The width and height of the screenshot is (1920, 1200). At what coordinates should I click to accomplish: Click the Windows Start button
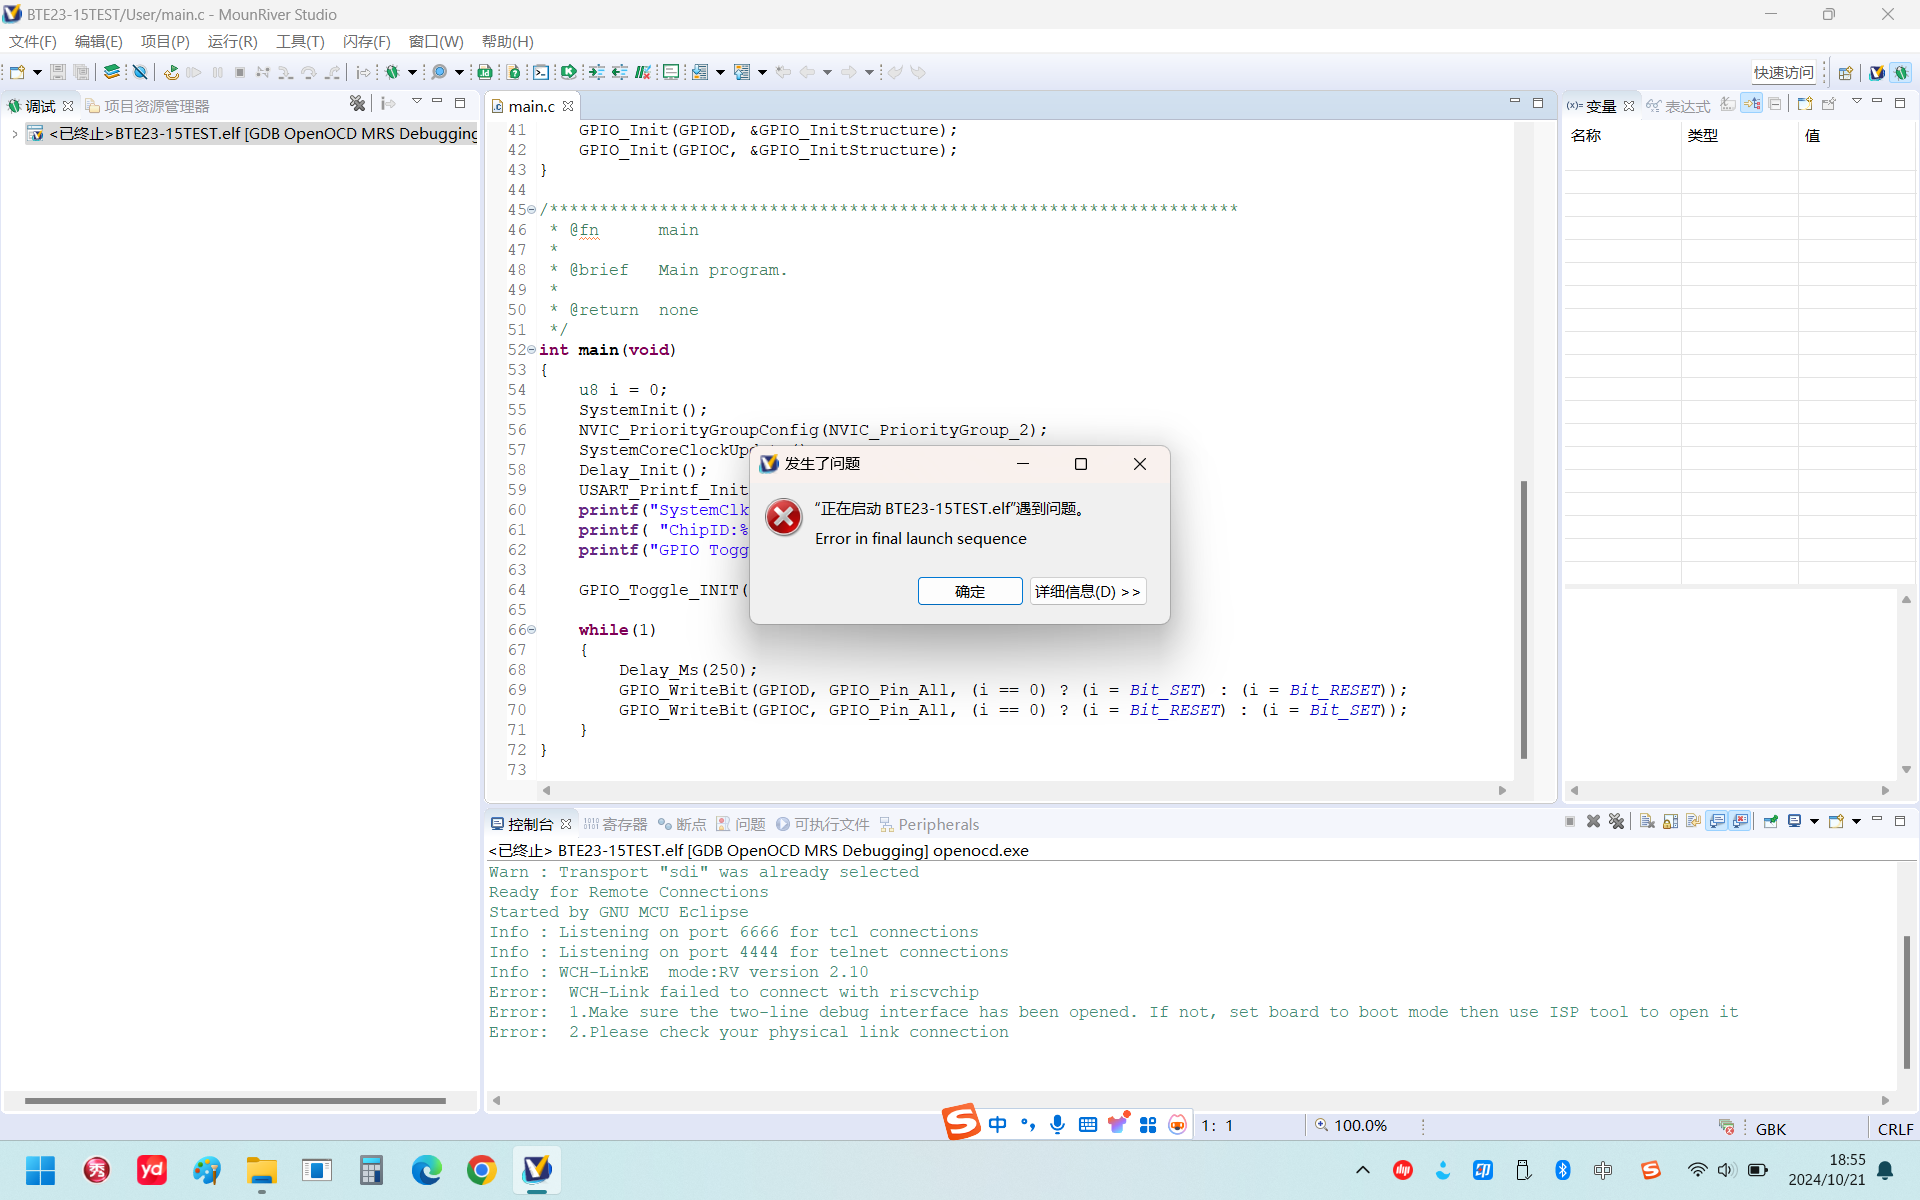tap(40, 1170)
